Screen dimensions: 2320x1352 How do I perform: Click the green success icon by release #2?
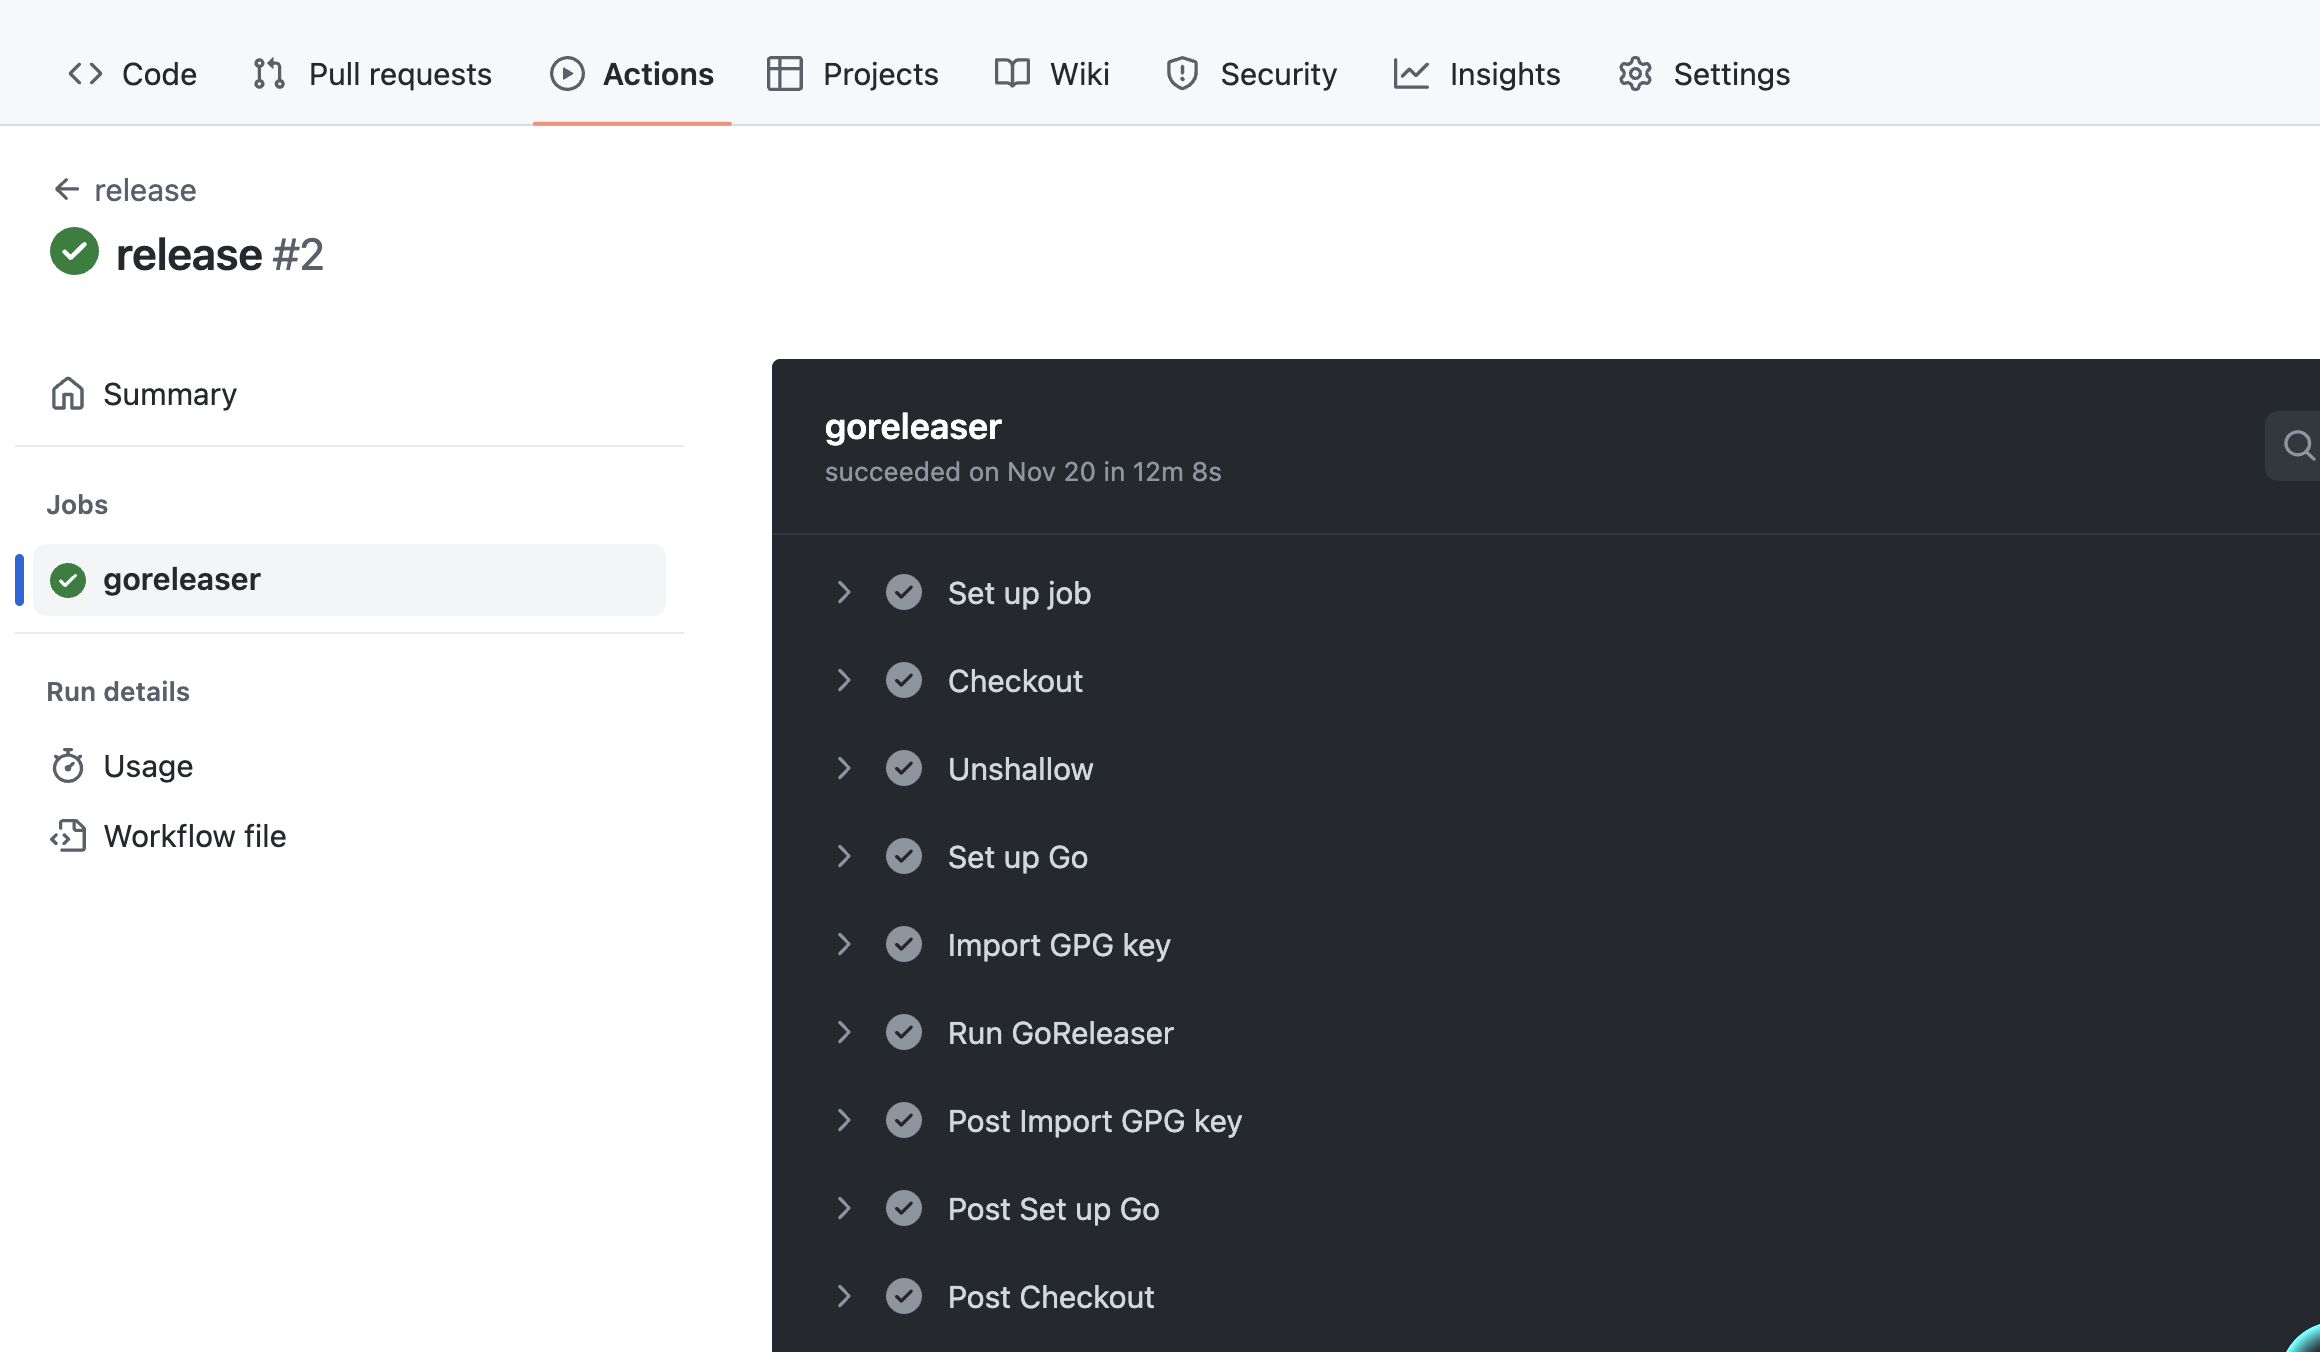(x=75, y=252)
